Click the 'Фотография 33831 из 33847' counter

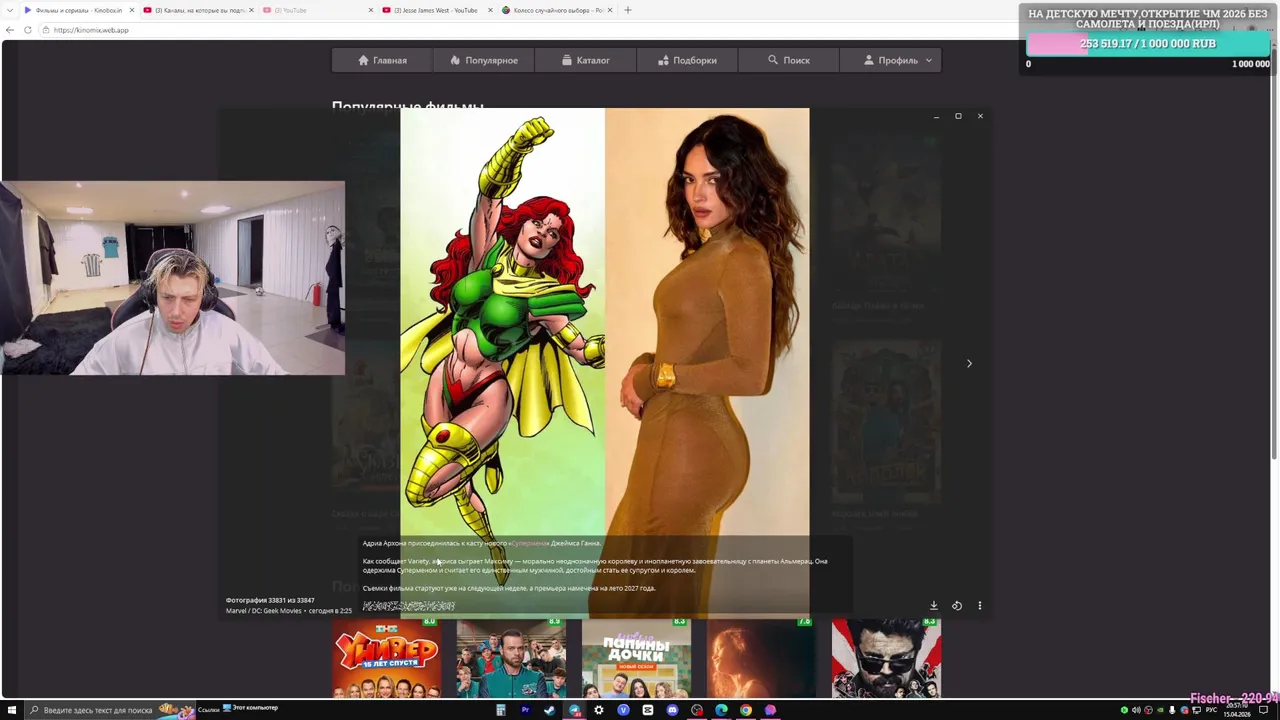(x=270, y=600)
